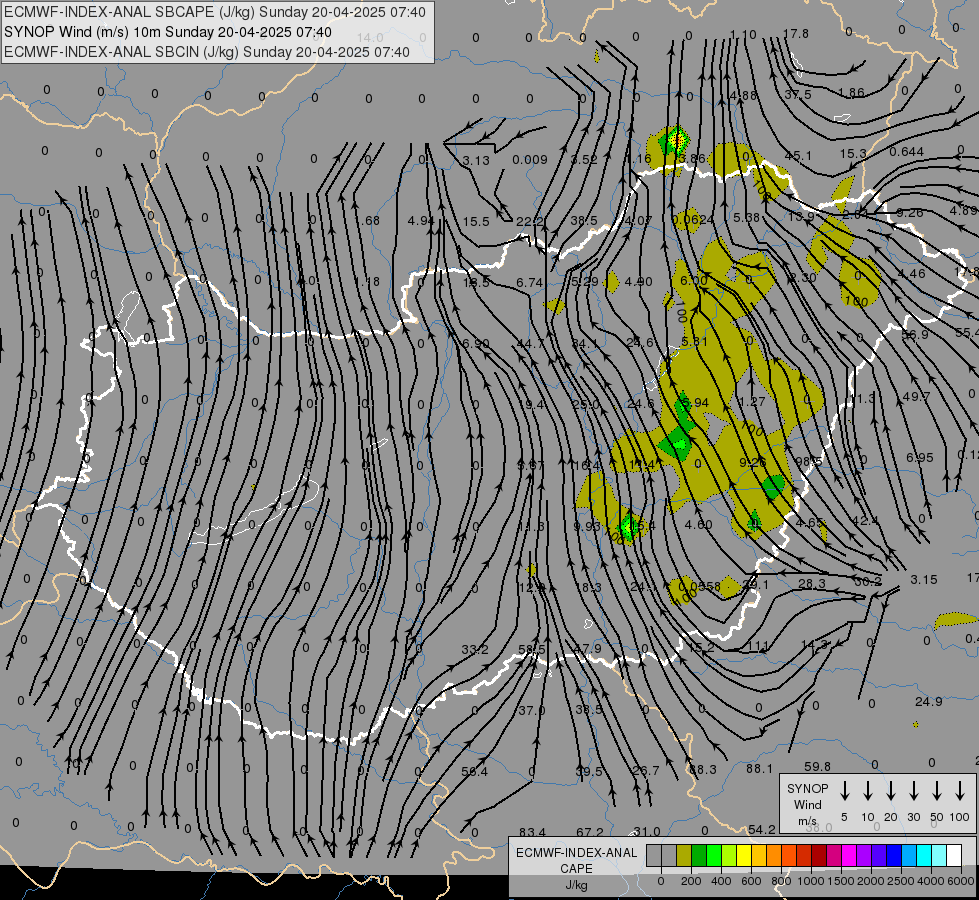This screenshot has height=900, width=979.
Task: Click the '49.7' value on the map
Action: pyautogui.click(x=917, y=396)
